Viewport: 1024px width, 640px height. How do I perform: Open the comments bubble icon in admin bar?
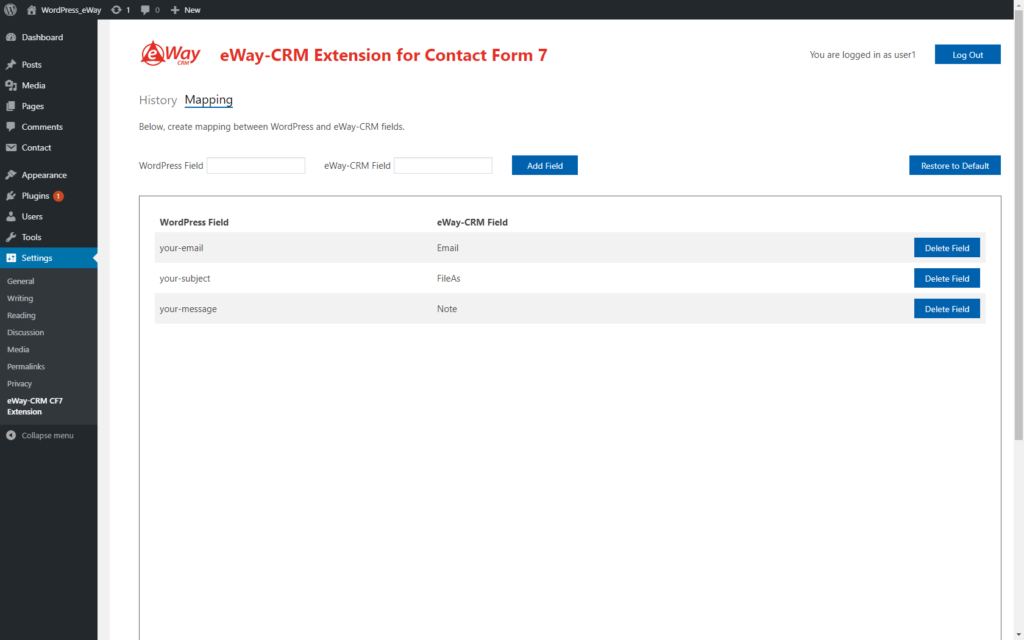pyautogui.click(x=145, y=10)
